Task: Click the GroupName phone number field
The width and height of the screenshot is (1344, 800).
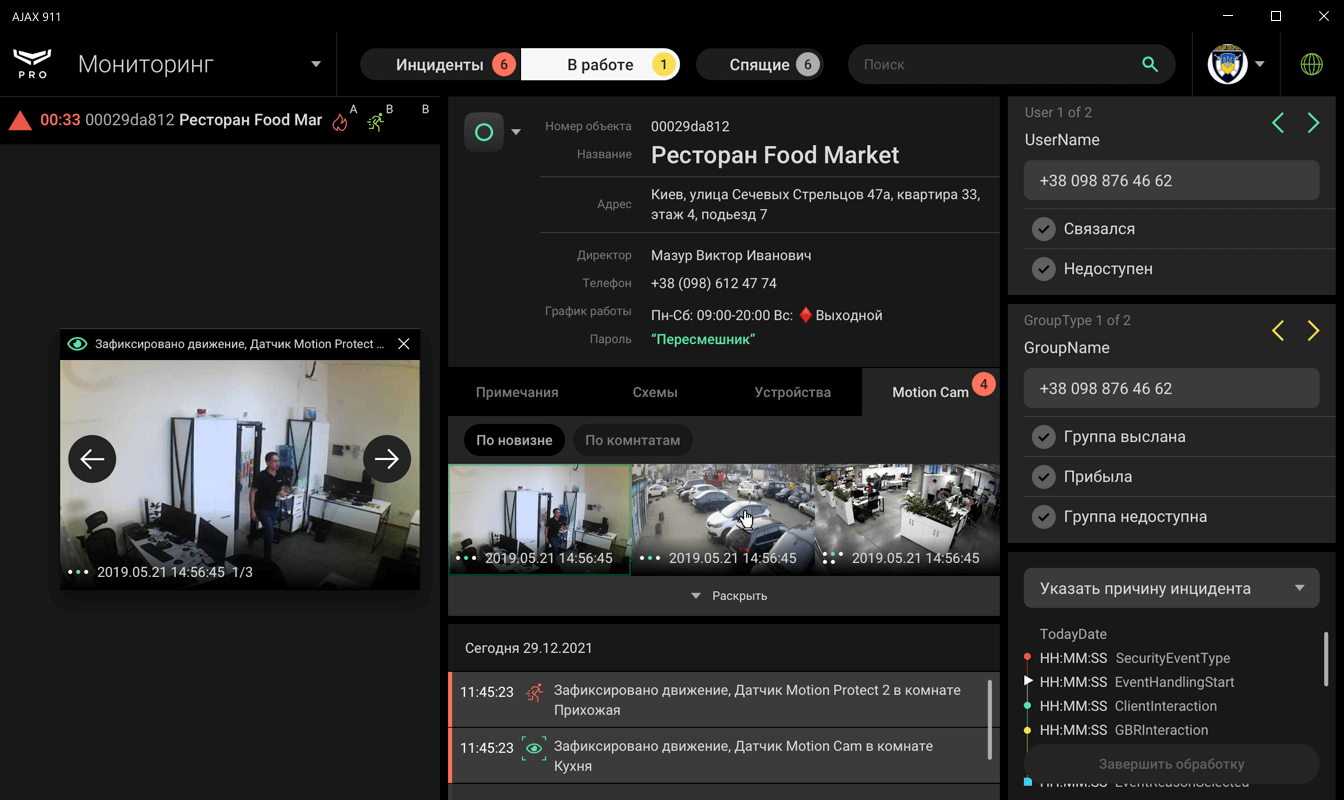Action: point(1171,389)
